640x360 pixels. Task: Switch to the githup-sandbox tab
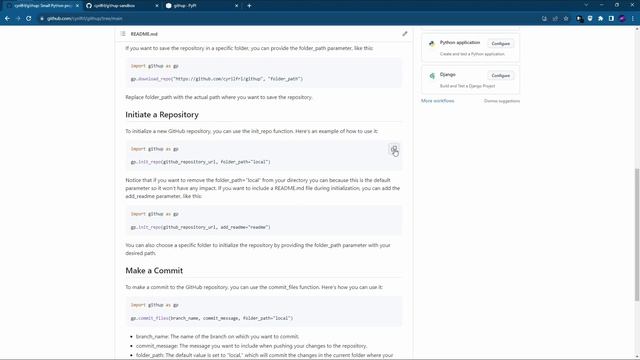tap(122, 6)
